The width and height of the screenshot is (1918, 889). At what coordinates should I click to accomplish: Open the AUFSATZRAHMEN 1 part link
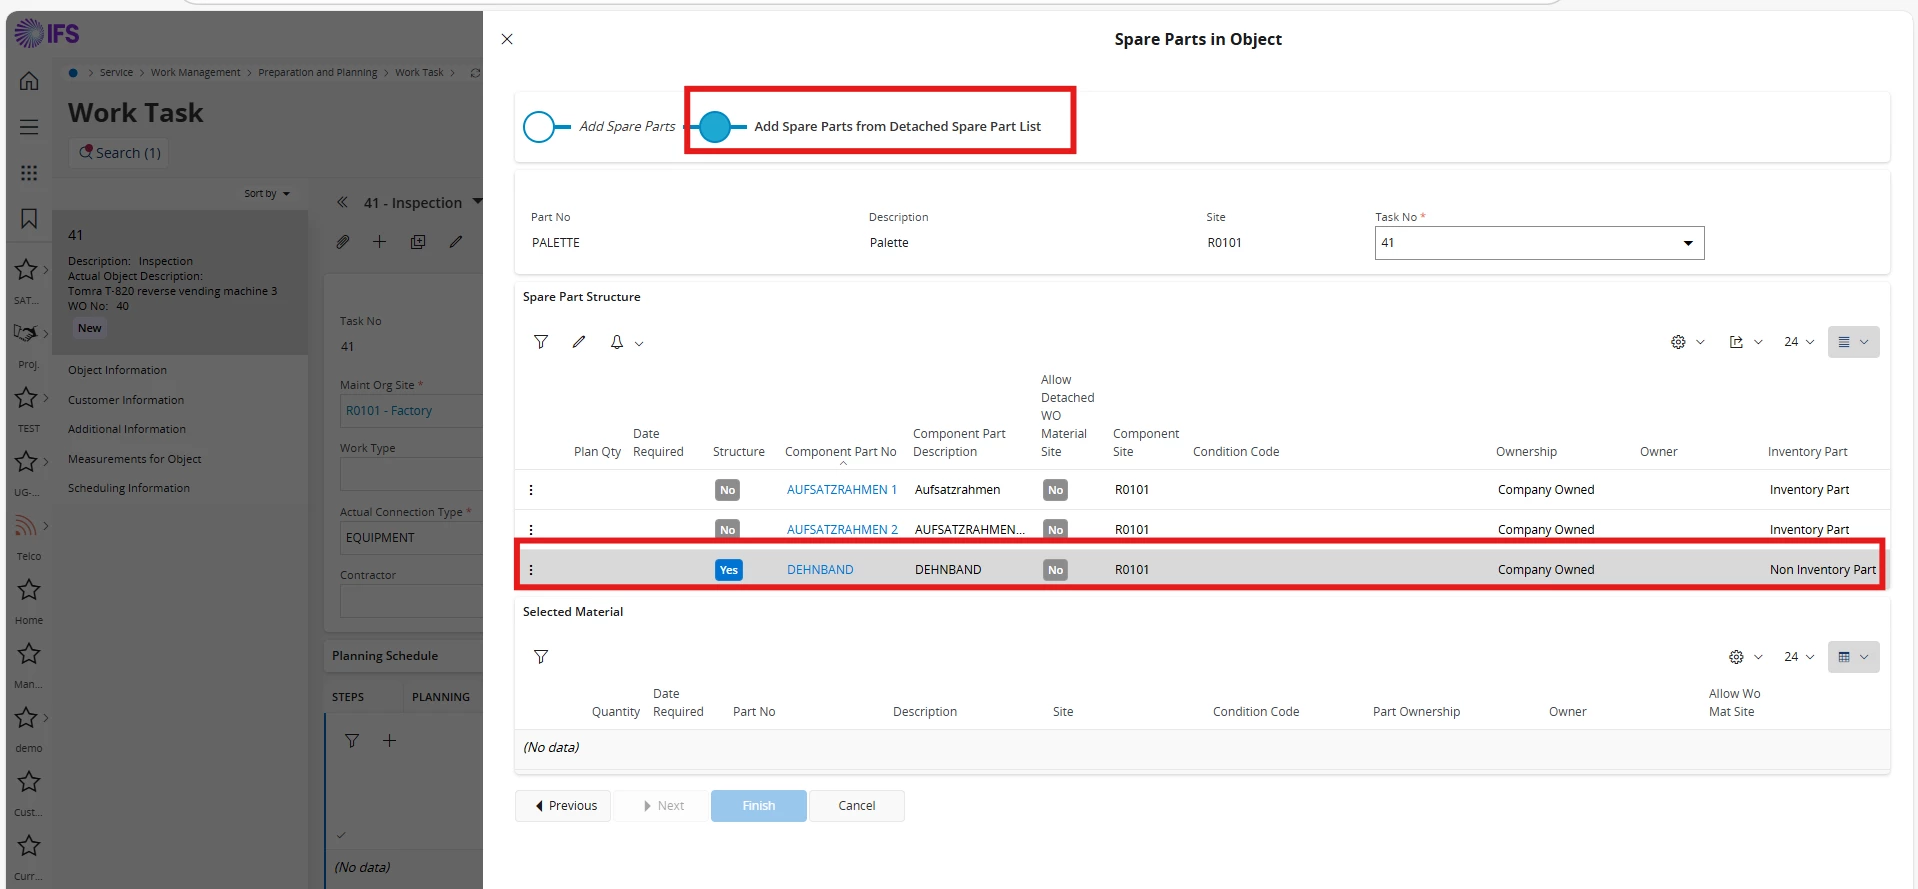[x=842, y=490]
